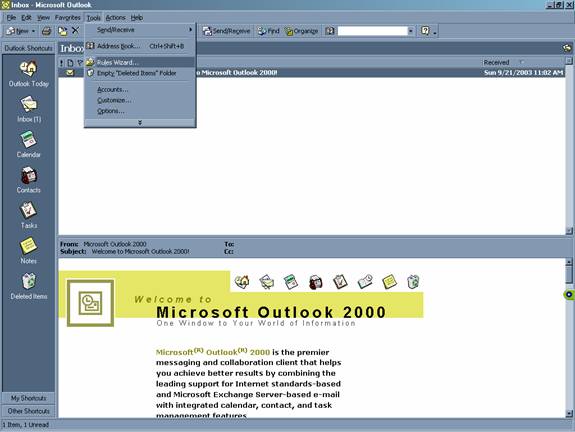Open the Send/Receive submenu
The width and height of the screenshot is (575, 432).
click(140, 30)
